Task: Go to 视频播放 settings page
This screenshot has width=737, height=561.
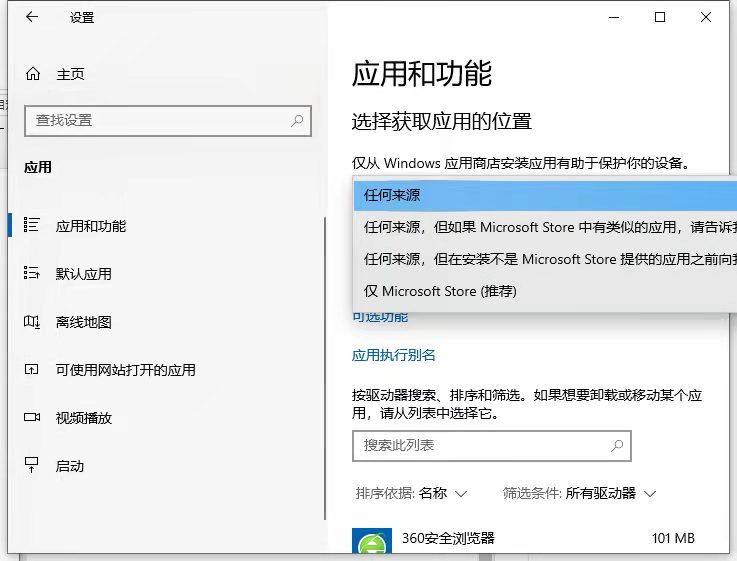Action: point(83,418)
